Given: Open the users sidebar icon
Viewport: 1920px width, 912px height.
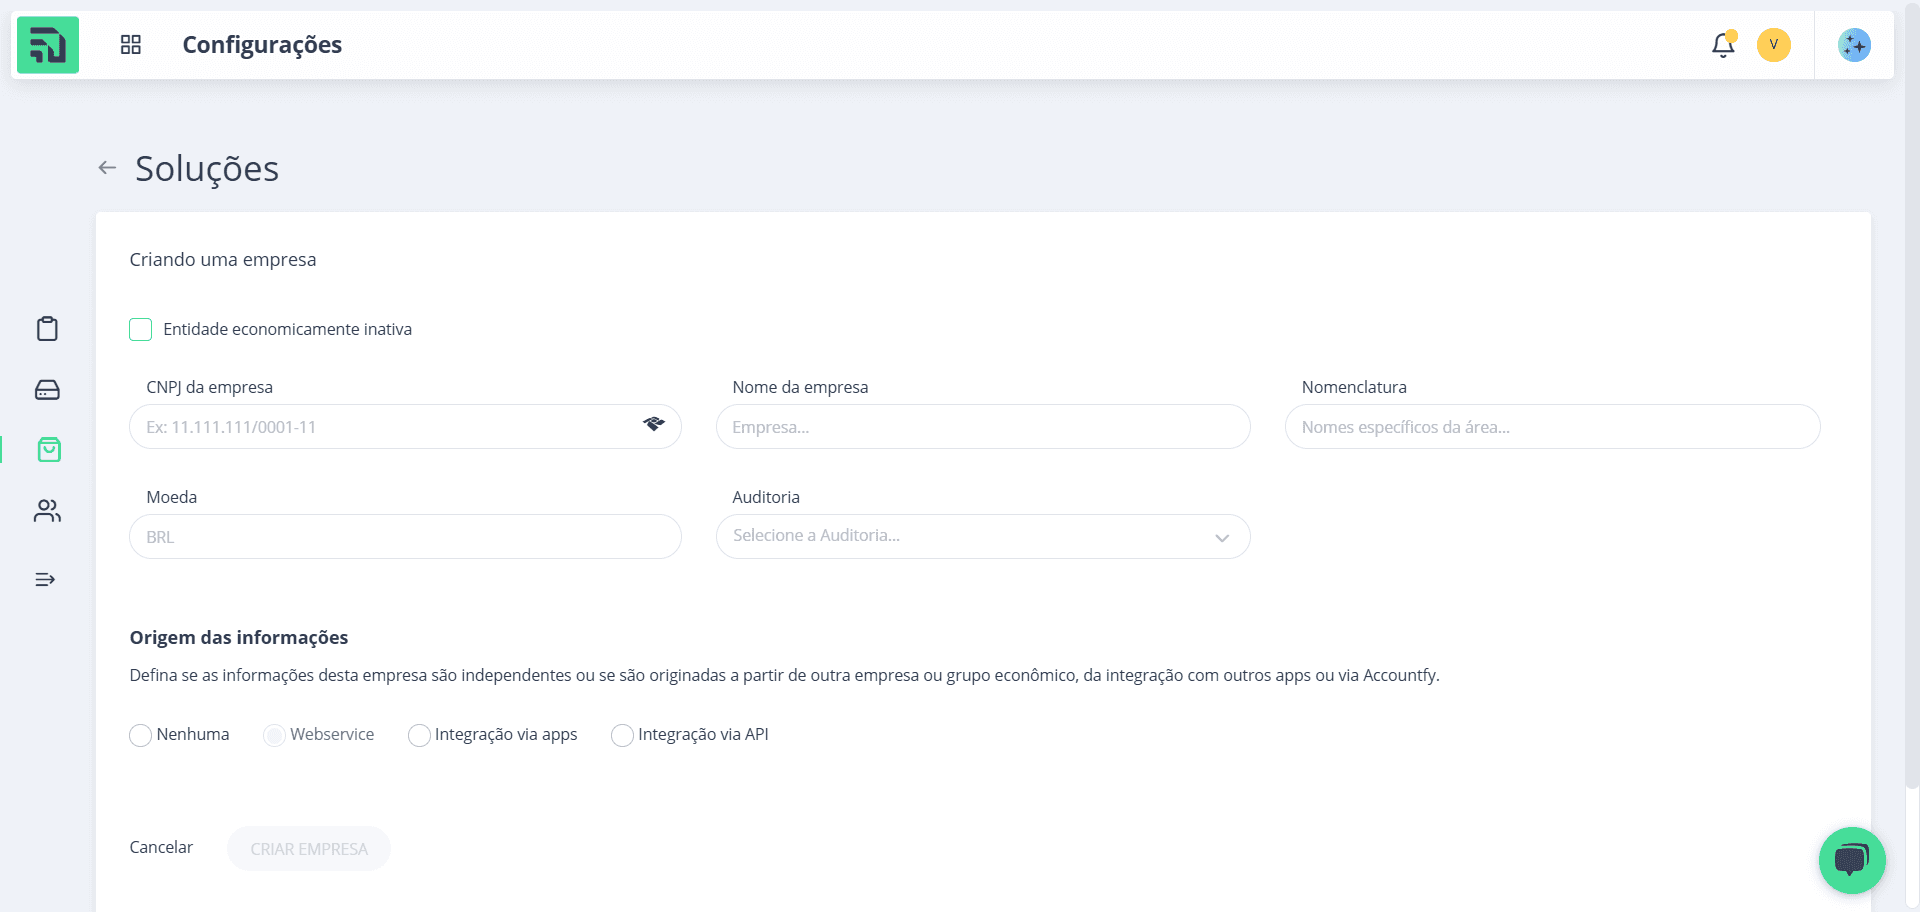Looking at the screenshot, I should coord(47,511).
